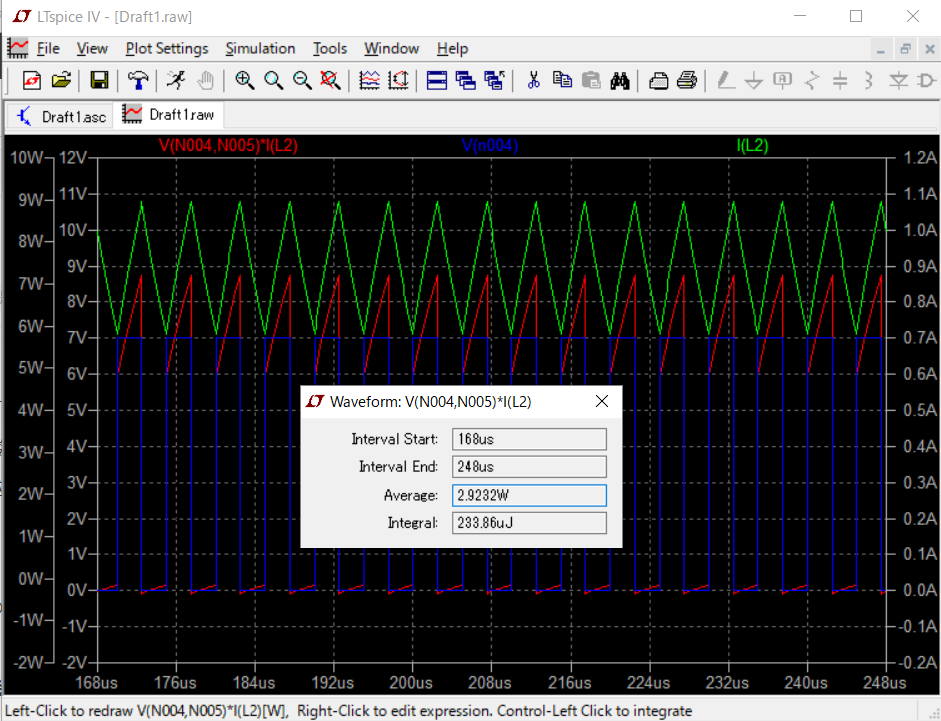Open the Plot Settings menu
This screenshot has width=941, height=721.
[x=167, y=49]
